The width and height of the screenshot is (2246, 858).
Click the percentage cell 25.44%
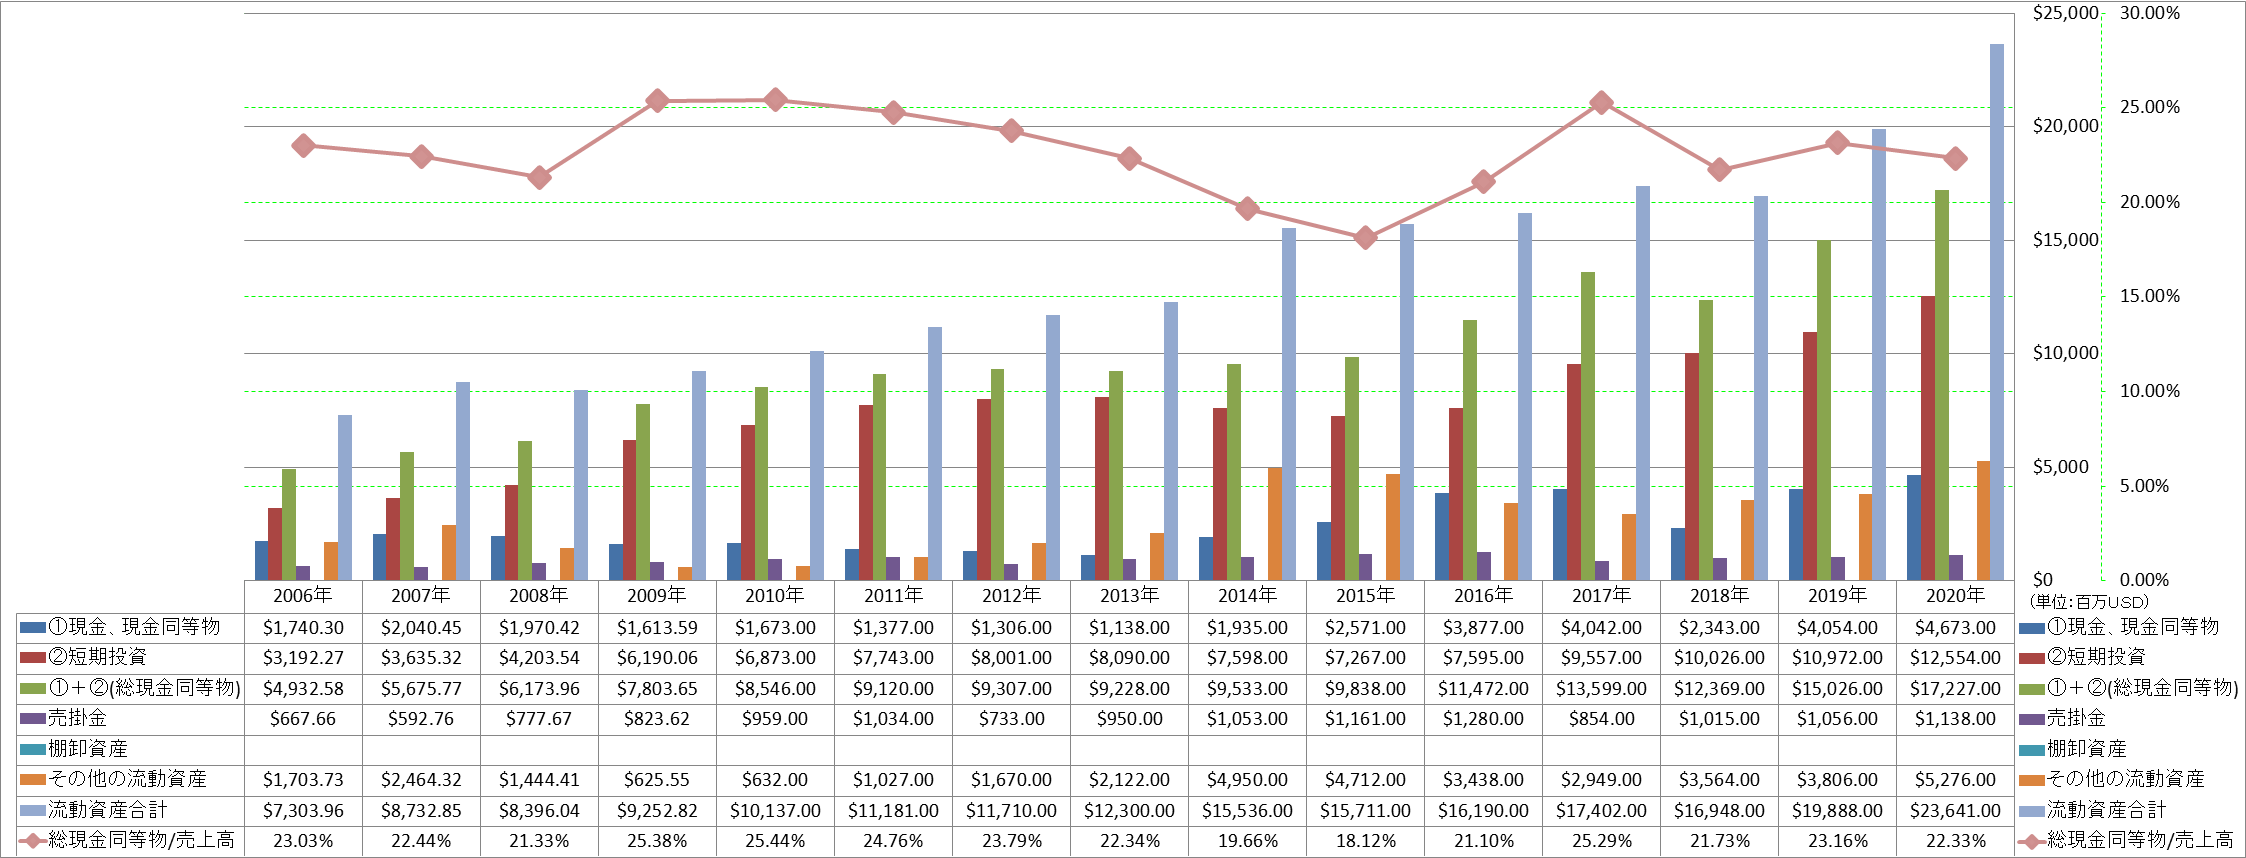(775, 841)
